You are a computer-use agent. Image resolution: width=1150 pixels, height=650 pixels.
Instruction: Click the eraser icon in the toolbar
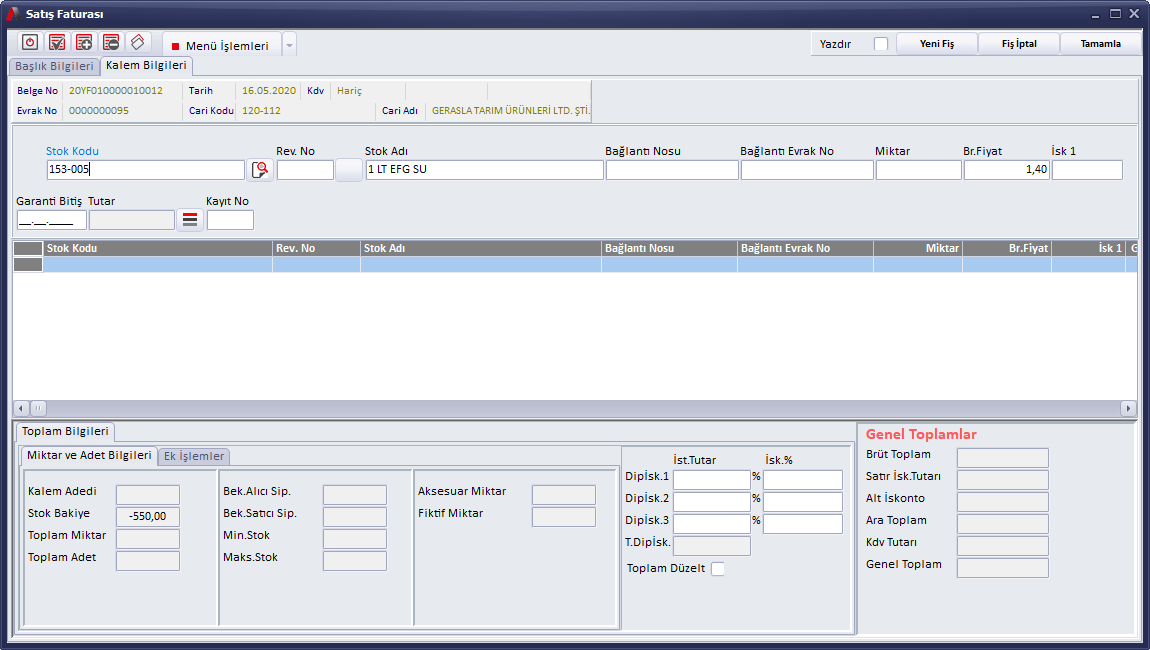[x=138, y=43]
